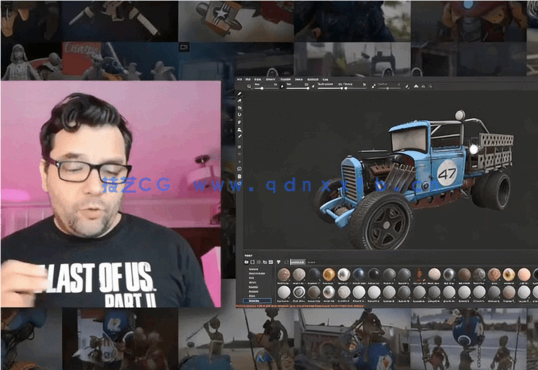Viewport: 538px width, 370px height.
Task: Click the first round icon in the shelf toolbar
Action: pyautogui.click(x=246, y=262)
